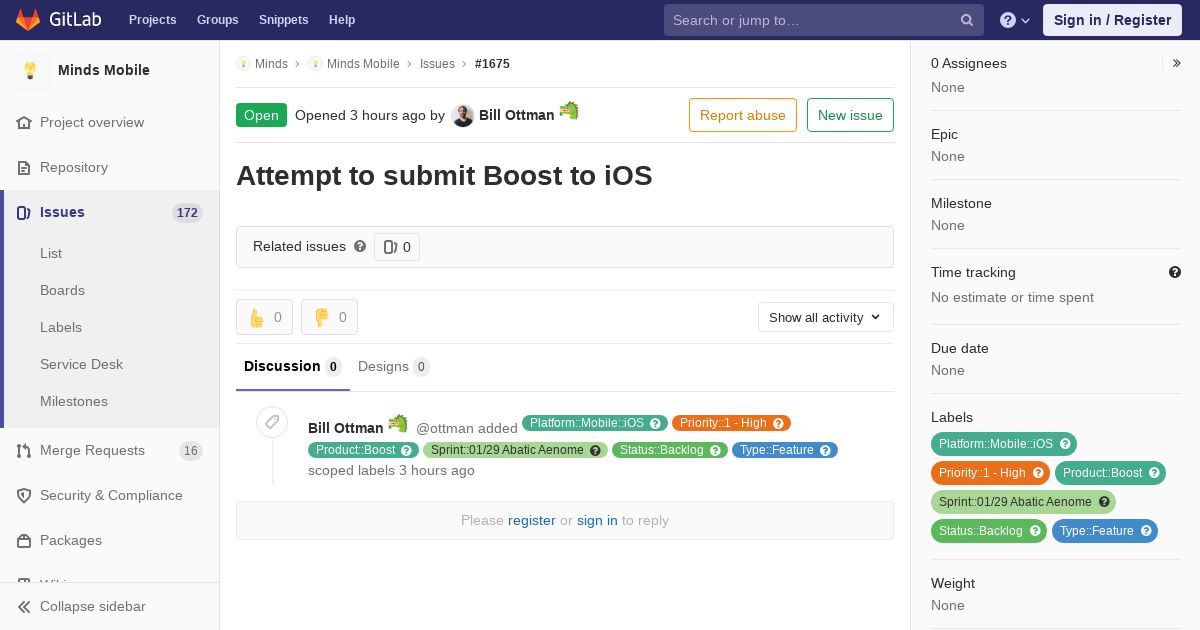Image resolution: width=1200 pixels, height=630 pixels.
Task: Click the register link to reply
Action: [531, 520]
